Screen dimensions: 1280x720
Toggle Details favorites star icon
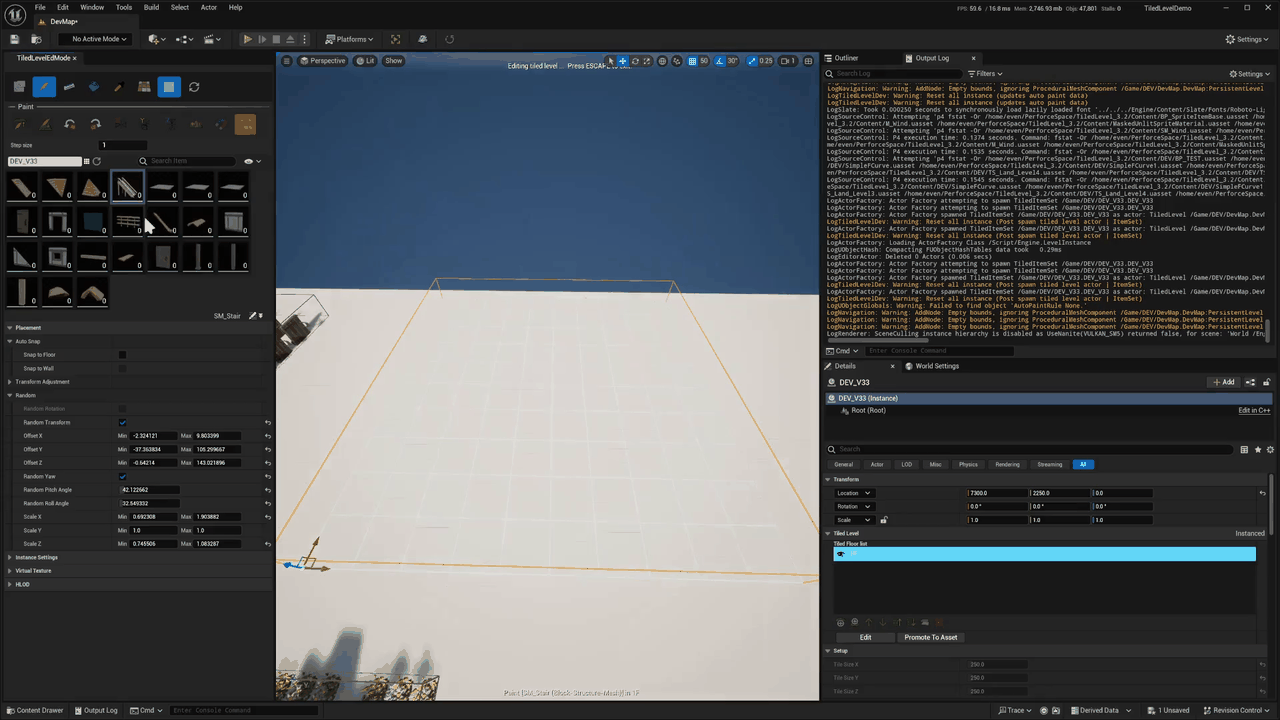[1258, 450]
